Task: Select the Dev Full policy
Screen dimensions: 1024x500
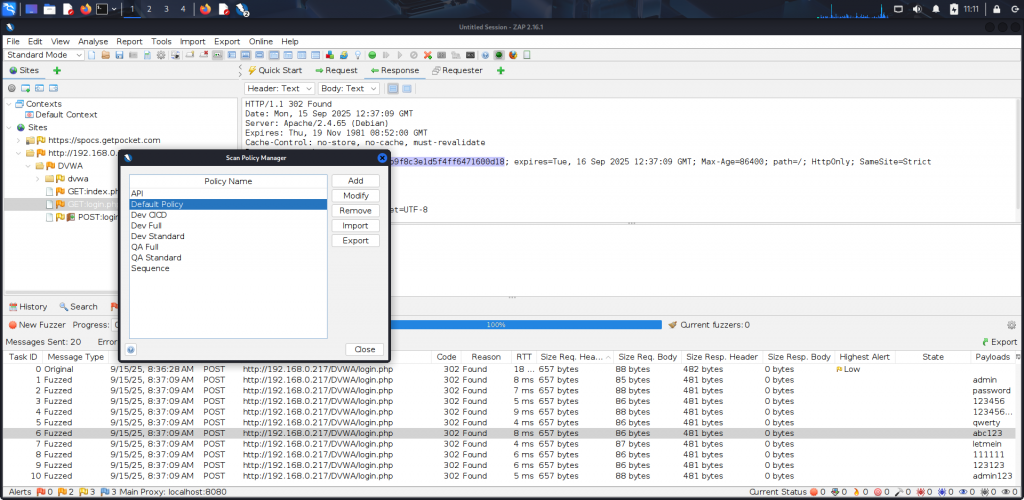Action: tap(228, 226)
